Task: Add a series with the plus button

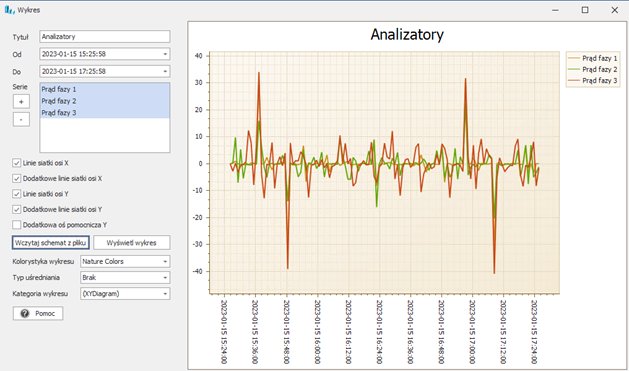Action: click(21, 101)
